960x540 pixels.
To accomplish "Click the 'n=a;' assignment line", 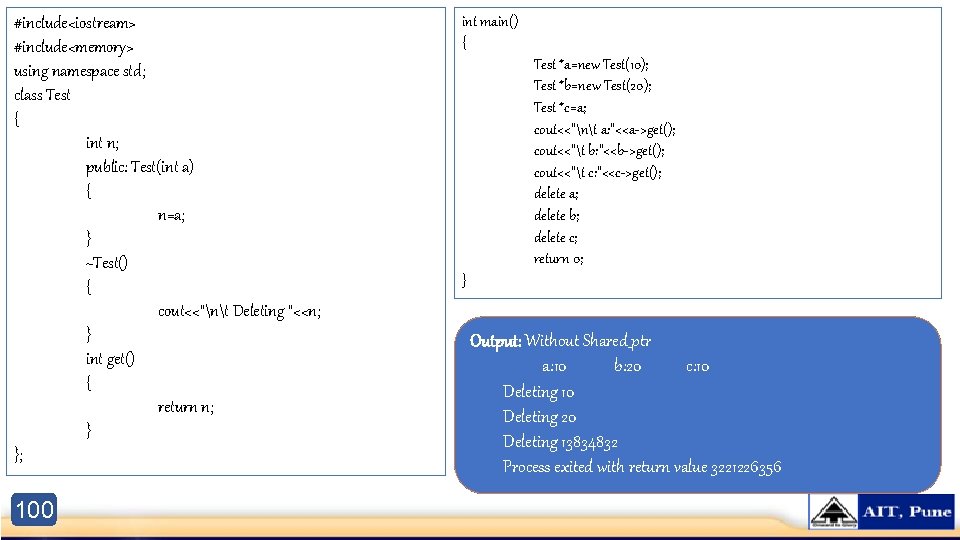I will click(x=171, y=216).
